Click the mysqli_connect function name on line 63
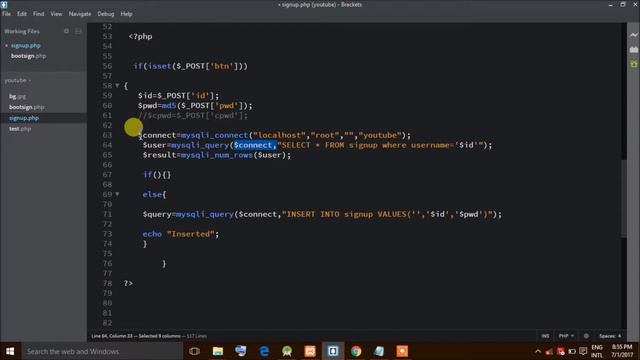This screenshot has width=640, height=360. click(x=214, y=135)
